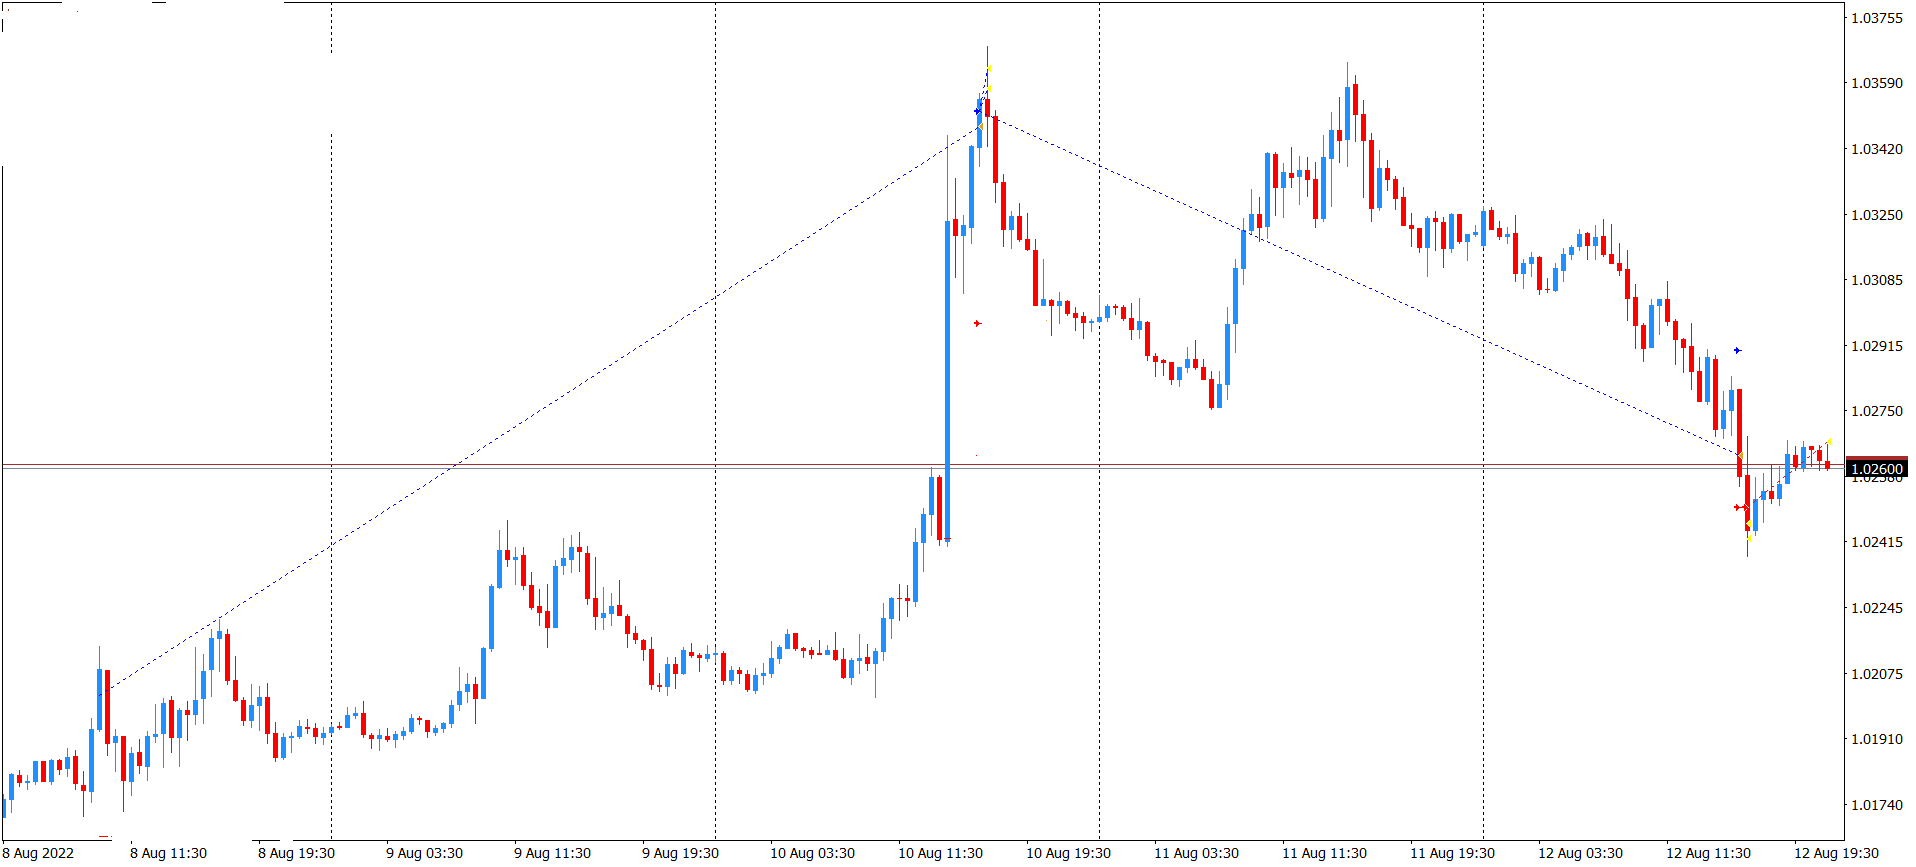
Task: Click the 1.01740 price axis label
Action: [1877, 805]
